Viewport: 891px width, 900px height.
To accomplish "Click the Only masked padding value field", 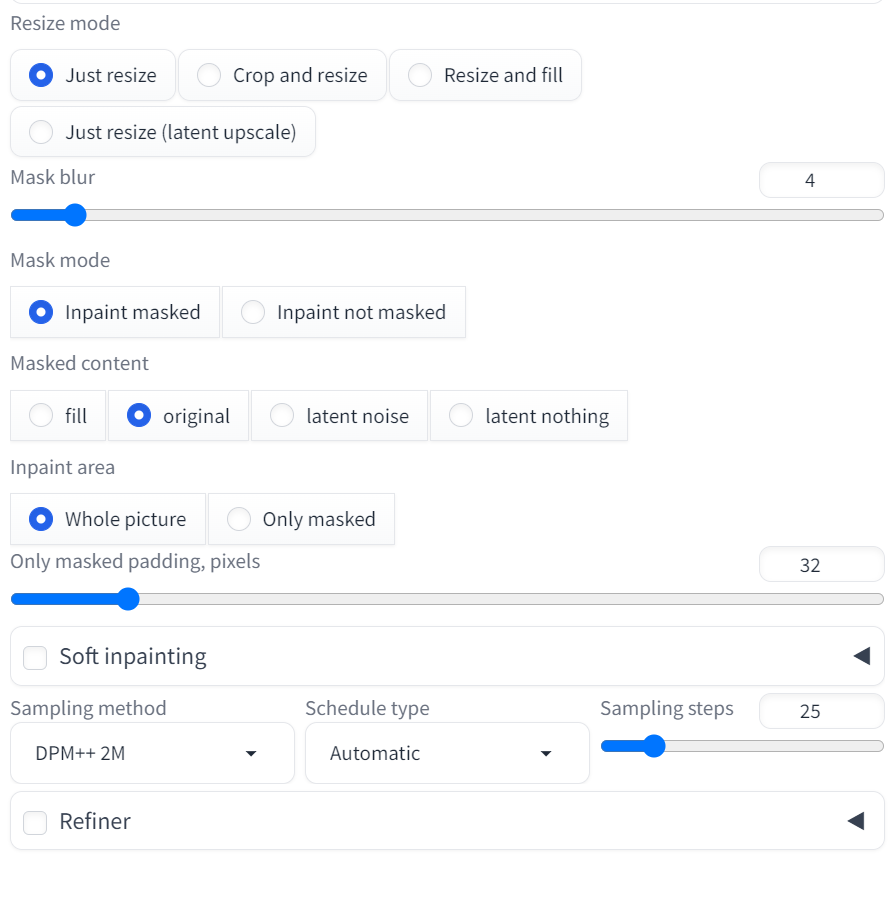I will (821, 564).
